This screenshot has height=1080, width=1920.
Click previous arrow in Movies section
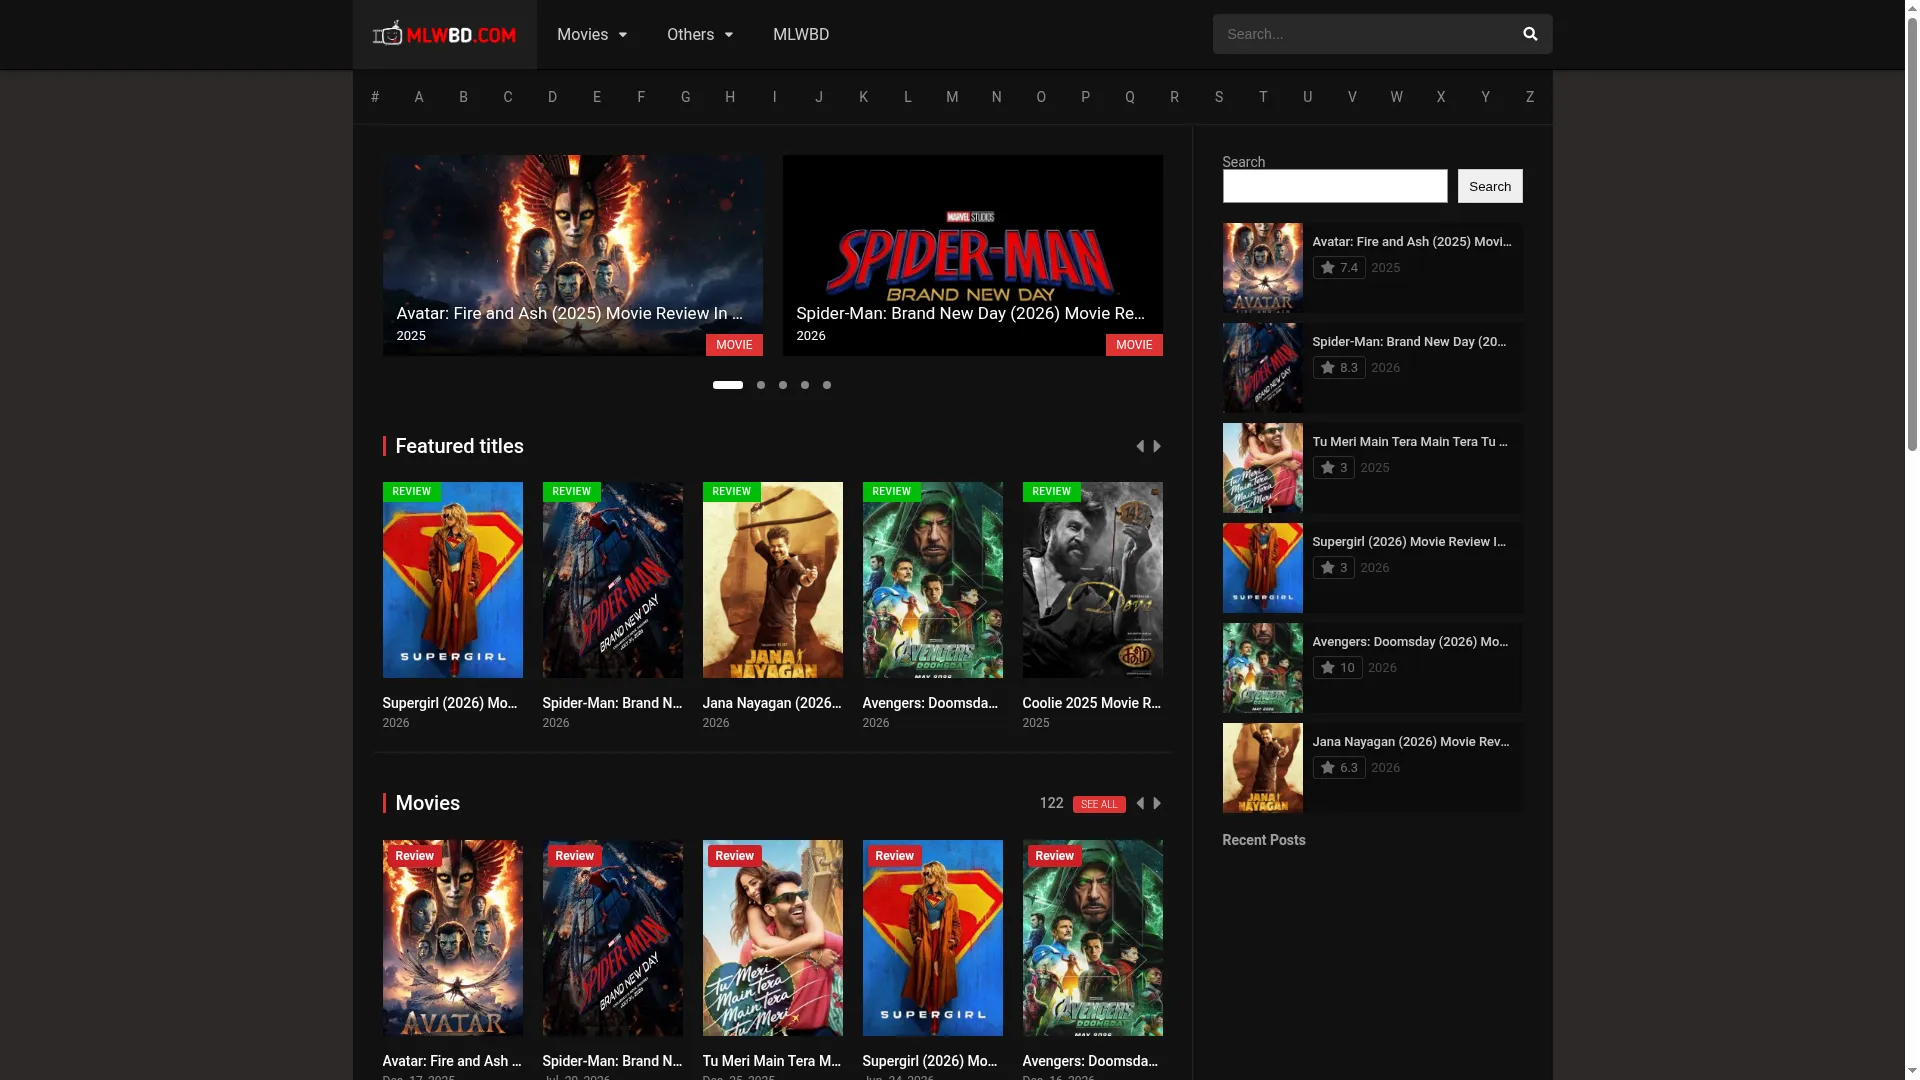click(1140, 803)
